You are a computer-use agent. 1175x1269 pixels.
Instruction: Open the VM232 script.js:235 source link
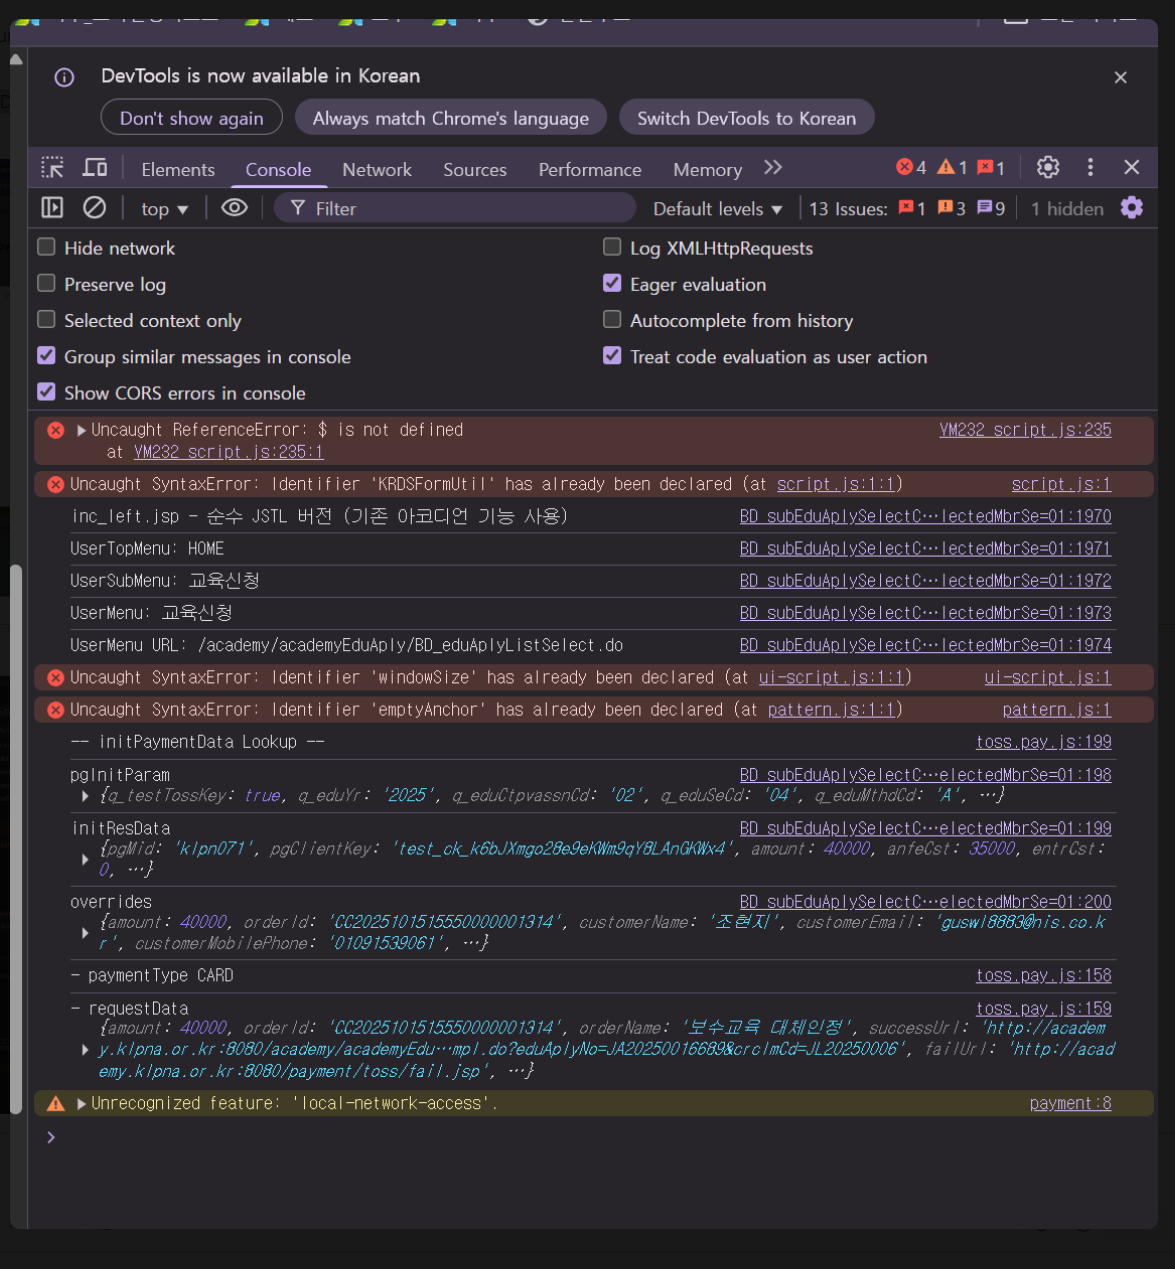(1025, 430)
